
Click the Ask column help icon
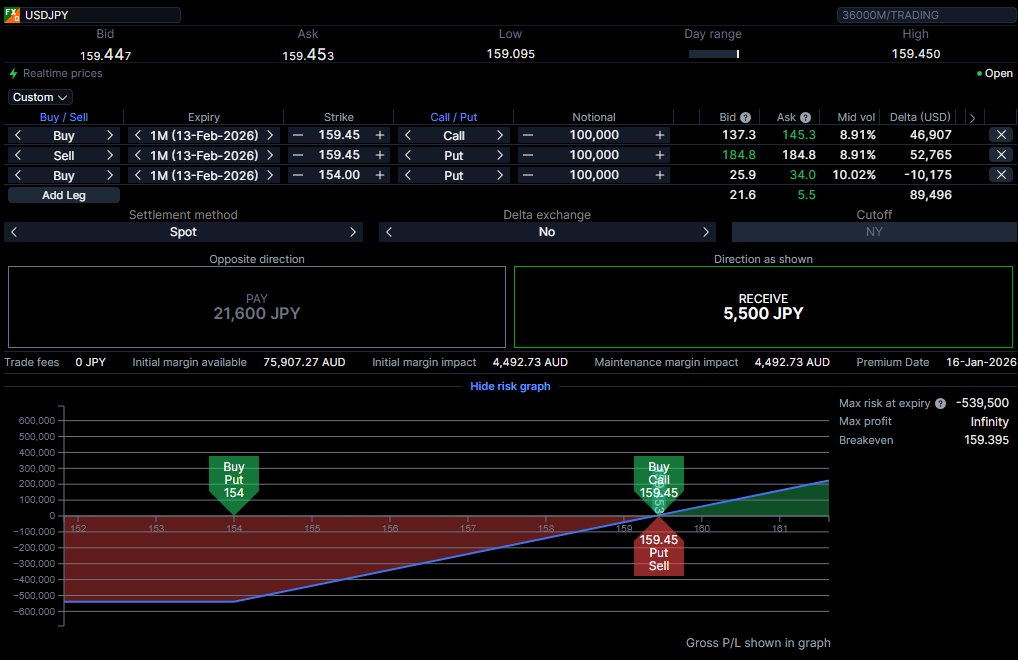(805, 117)
